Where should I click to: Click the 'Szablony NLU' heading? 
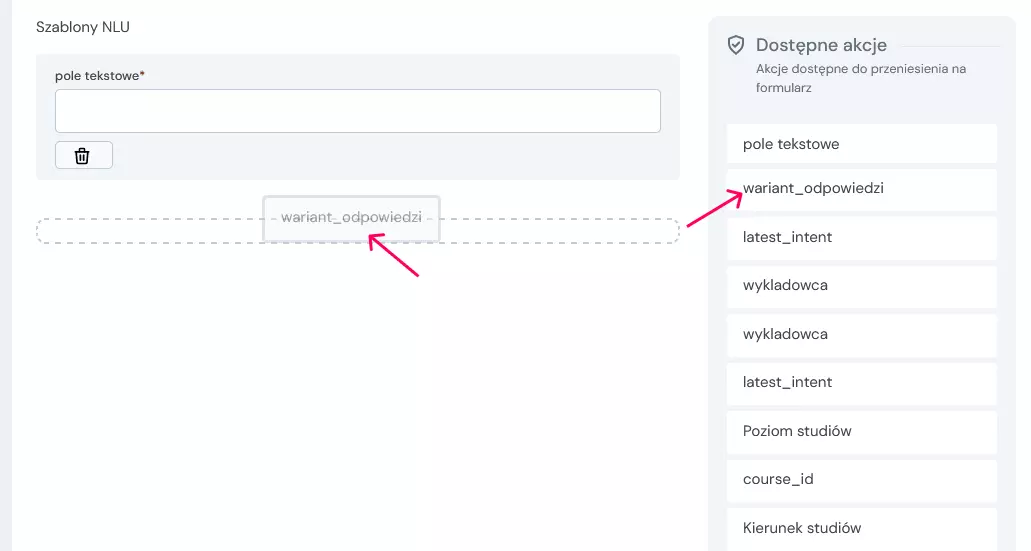(x=83, y=27)
